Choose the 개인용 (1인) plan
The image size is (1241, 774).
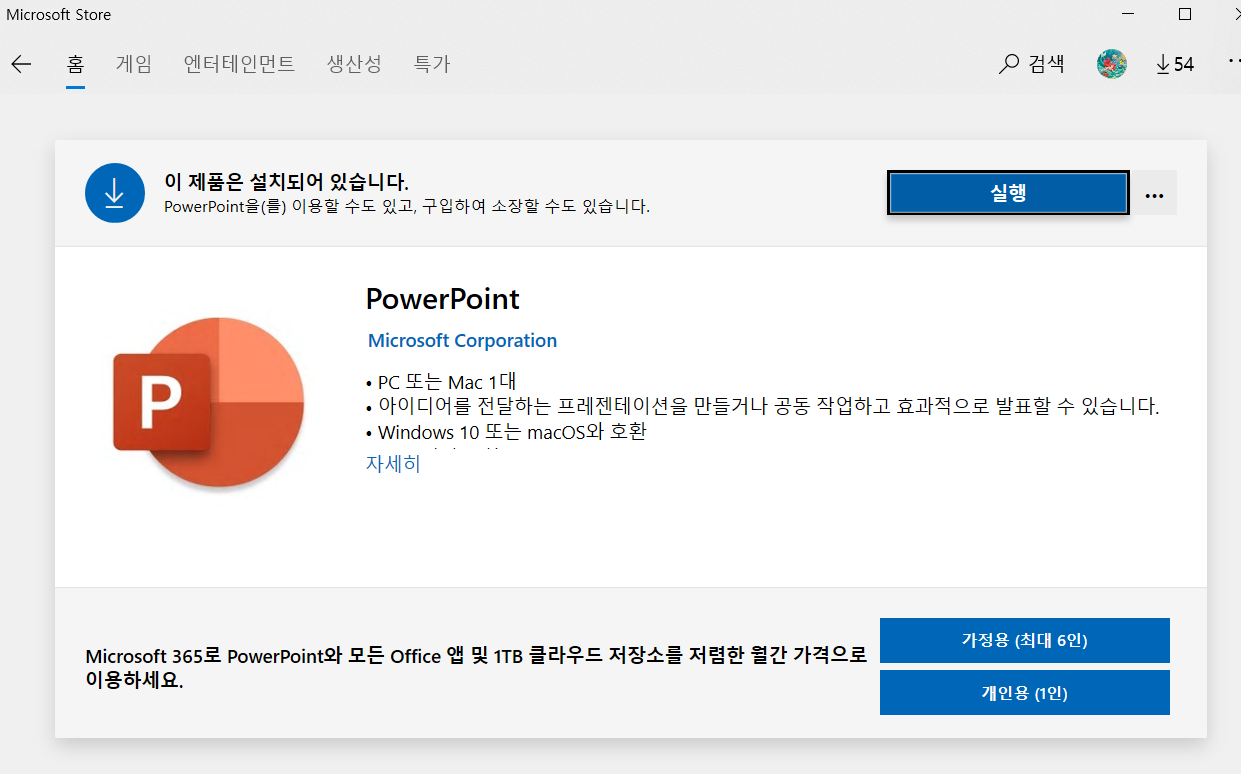coord(1024,692)
